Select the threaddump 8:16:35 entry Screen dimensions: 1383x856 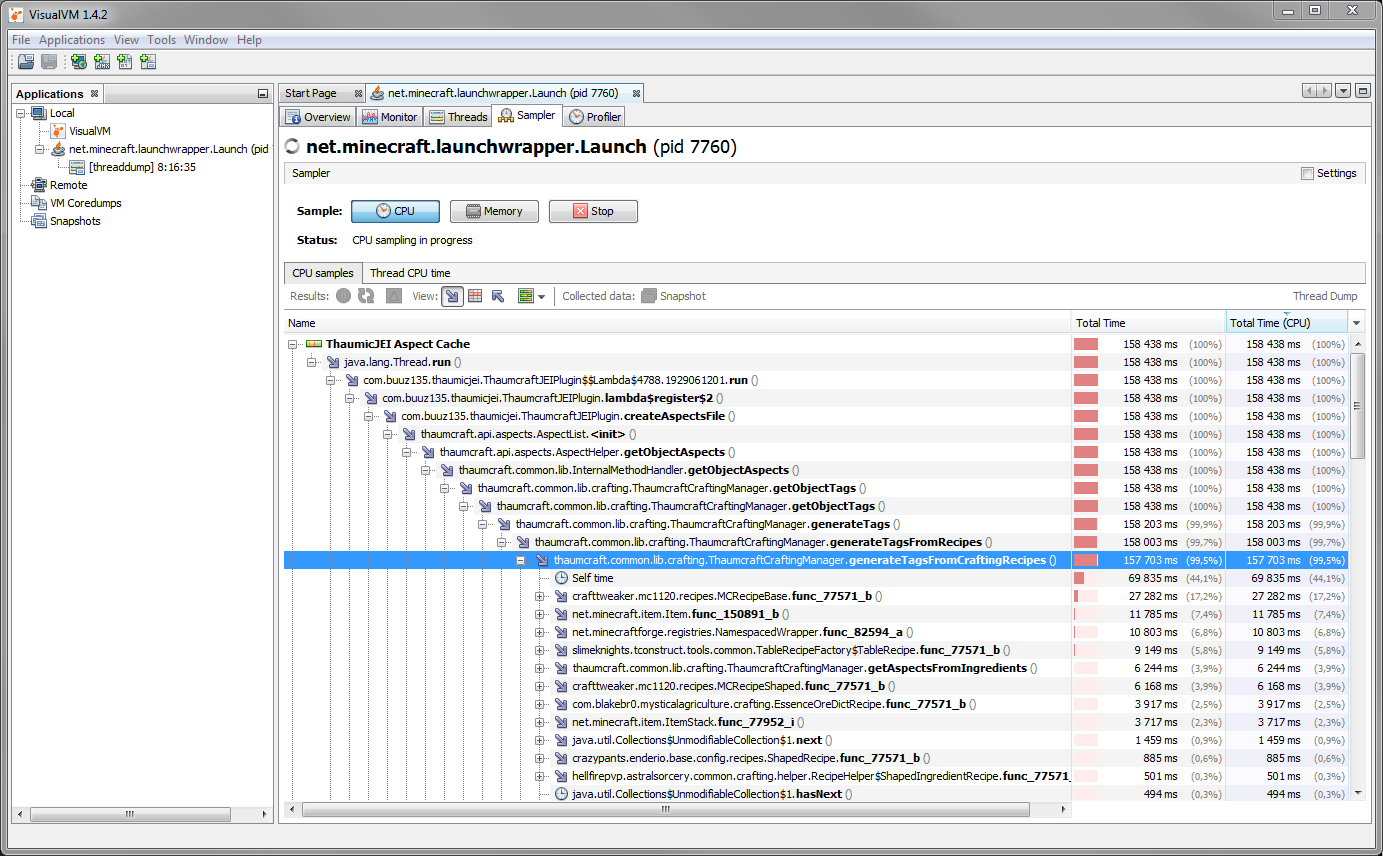click(133, 167)
